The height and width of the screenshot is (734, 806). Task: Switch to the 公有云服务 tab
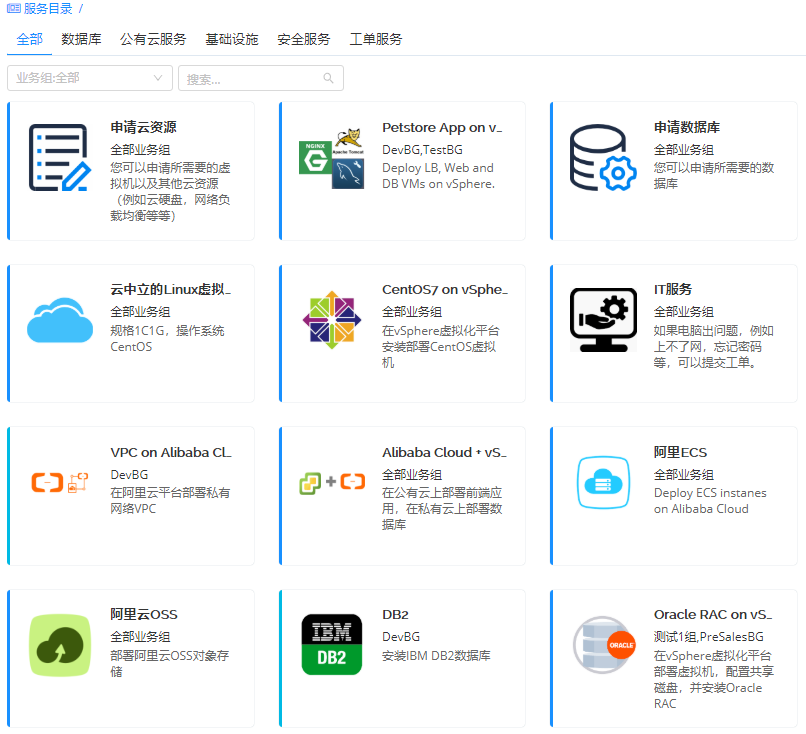[153, 39]
